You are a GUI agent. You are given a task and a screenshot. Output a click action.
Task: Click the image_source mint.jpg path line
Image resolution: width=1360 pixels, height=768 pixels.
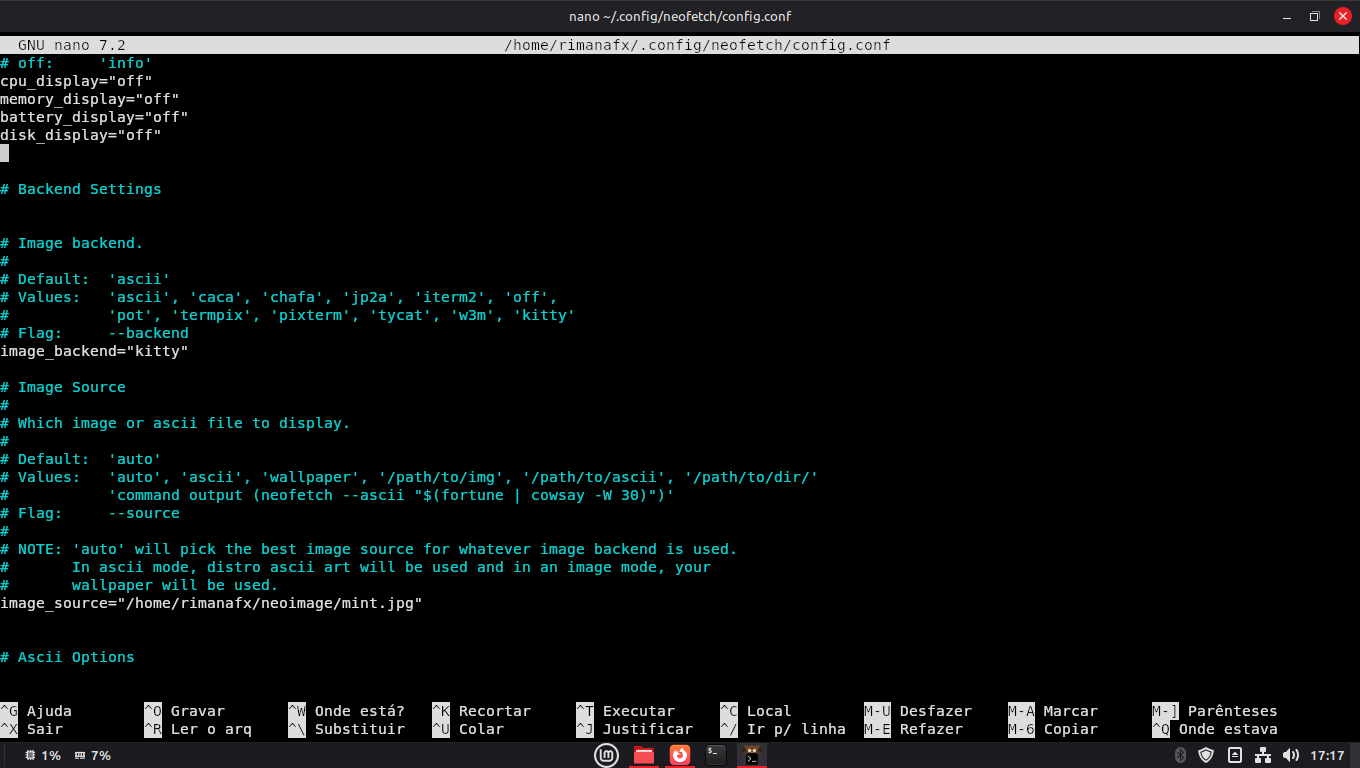point(211,603)
